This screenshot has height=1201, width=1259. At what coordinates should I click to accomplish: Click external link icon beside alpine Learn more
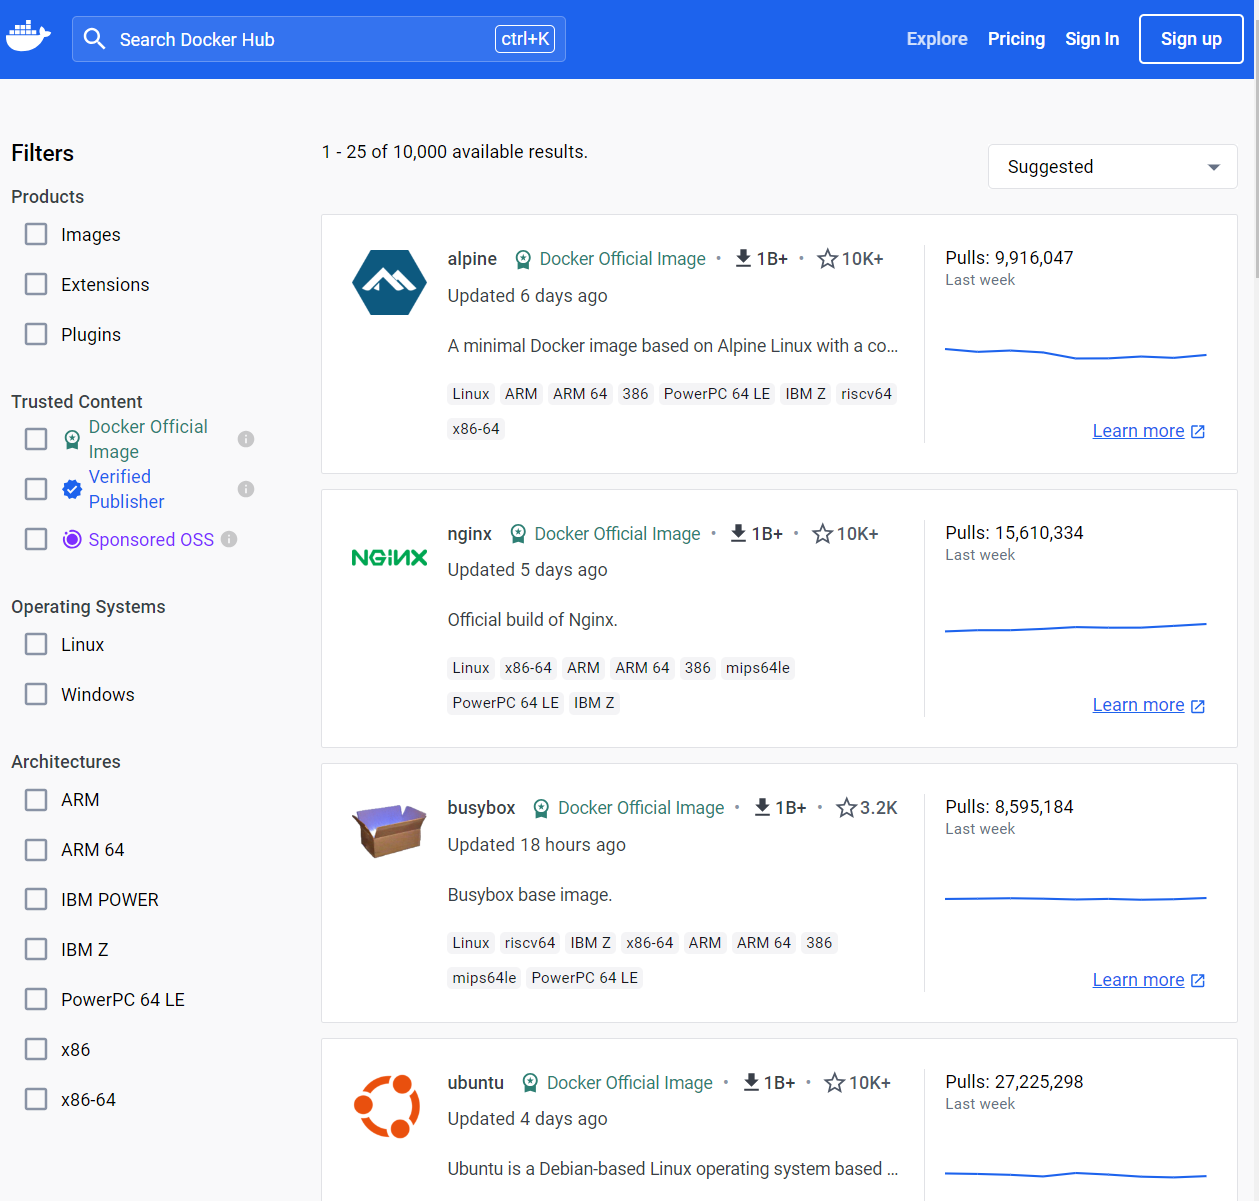1198,432
